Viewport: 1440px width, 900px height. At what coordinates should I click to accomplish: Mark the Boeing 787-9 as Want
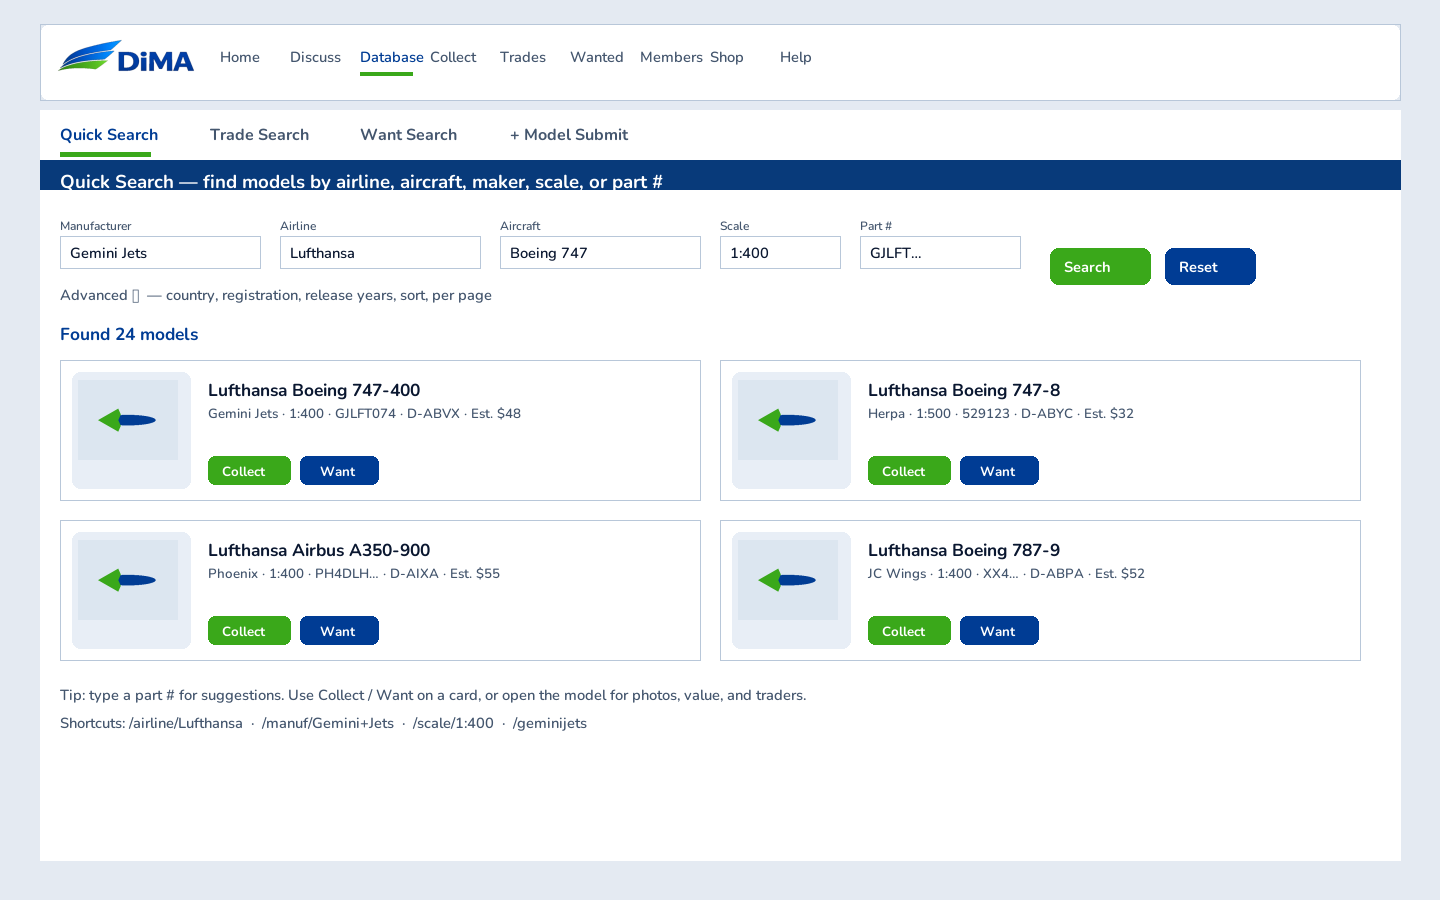999,631
